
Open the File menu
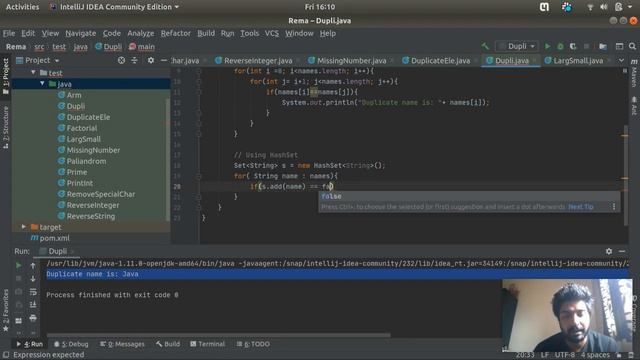[x=9, y=33]
